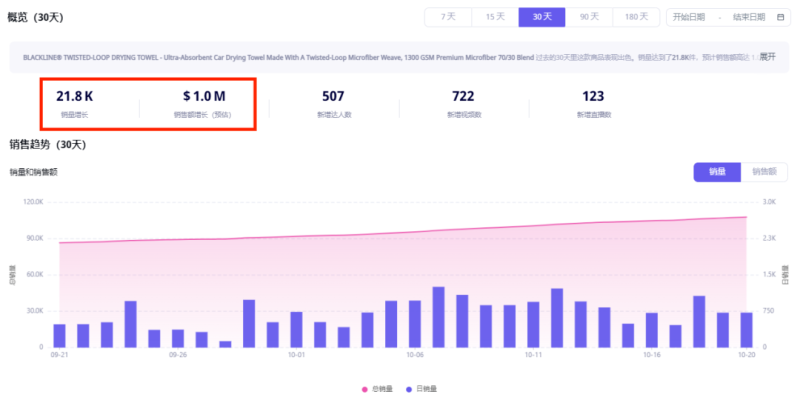Image resolution: width=800 pixels, height=400 pixels.
Task: Switch the chart to 销量 view
Action: point(717,172)
